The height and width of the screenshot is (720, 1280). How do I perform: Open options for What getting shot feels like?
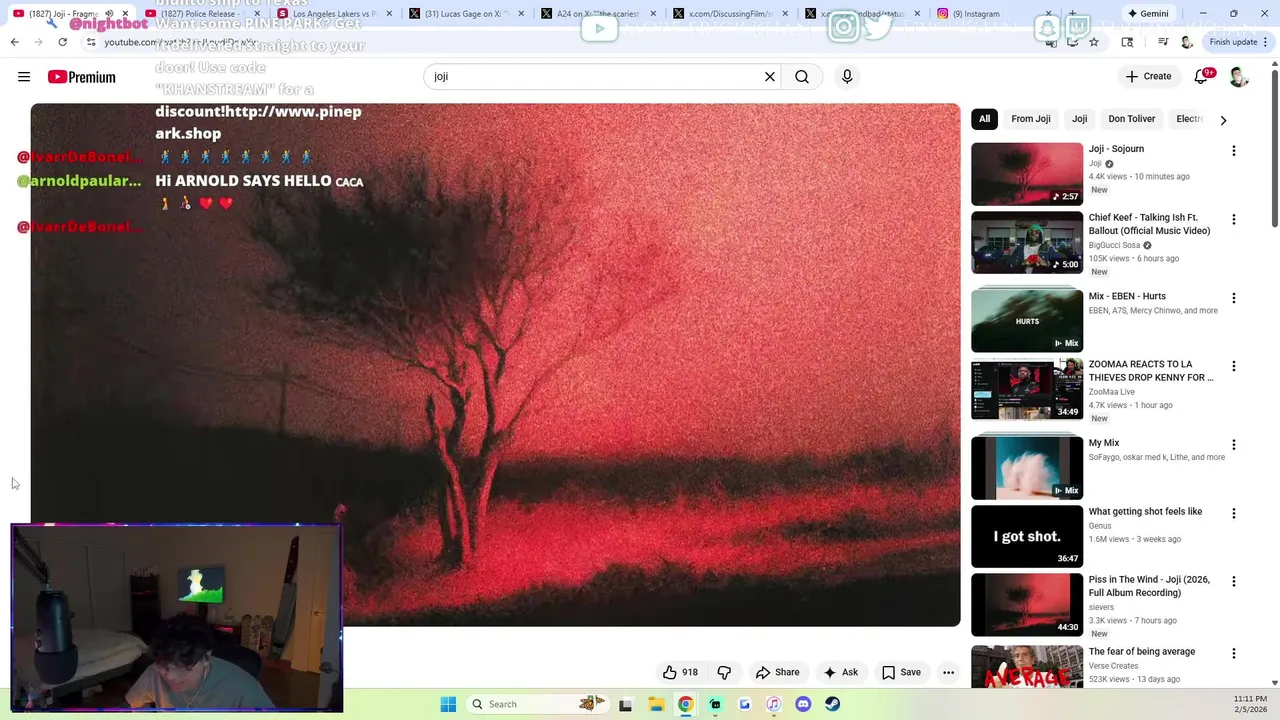click(x=1233, y=513)
